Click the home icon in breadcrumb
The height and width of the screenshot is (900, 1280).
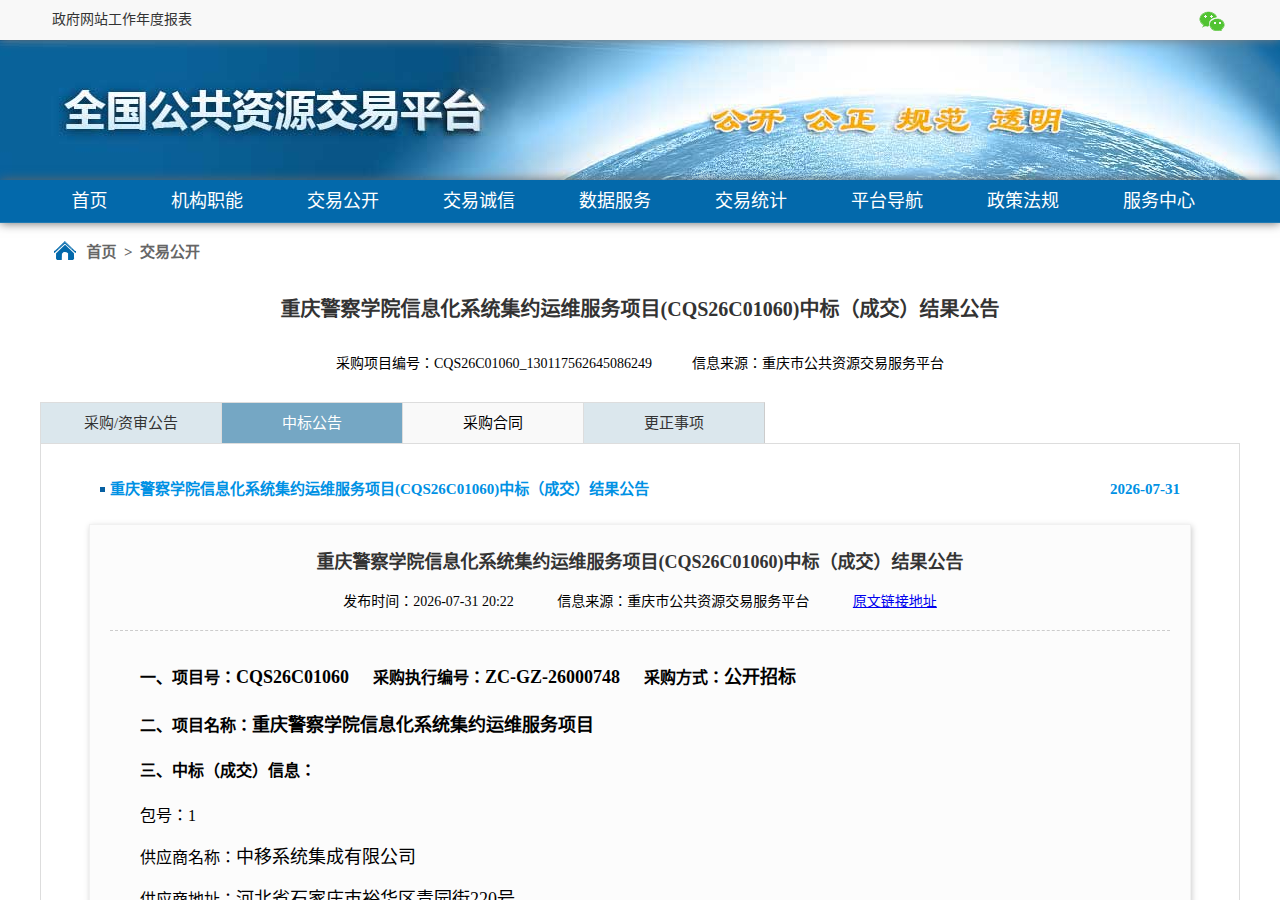(x=65, y=251)
